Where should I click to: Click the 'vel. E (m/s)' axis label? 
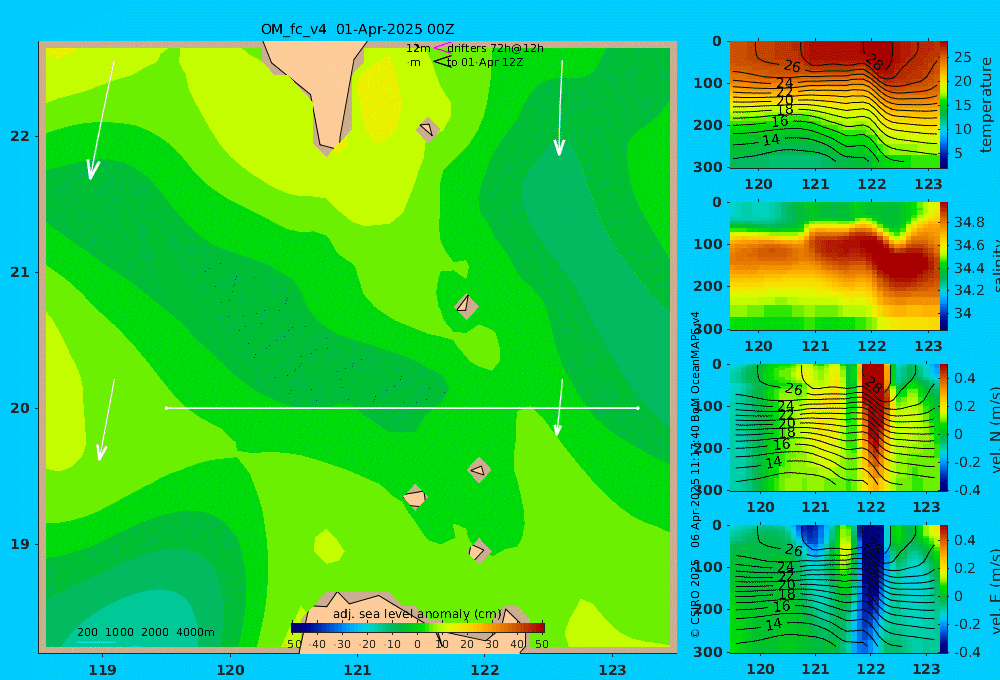coord(994,591)
